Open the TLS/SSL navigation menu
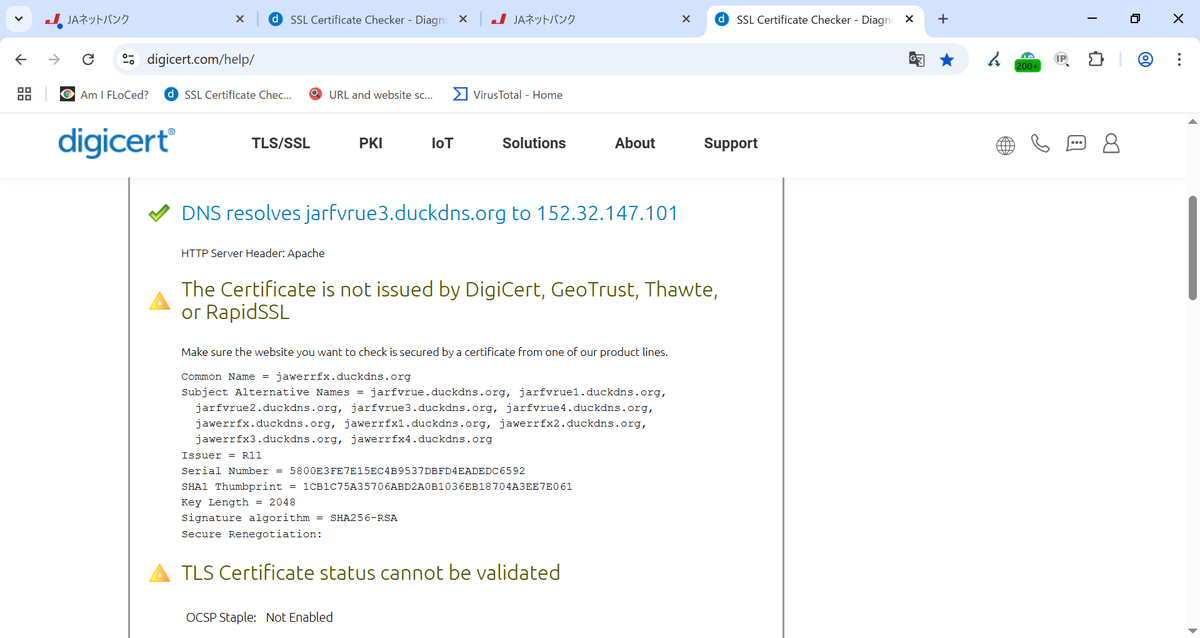 281,143
